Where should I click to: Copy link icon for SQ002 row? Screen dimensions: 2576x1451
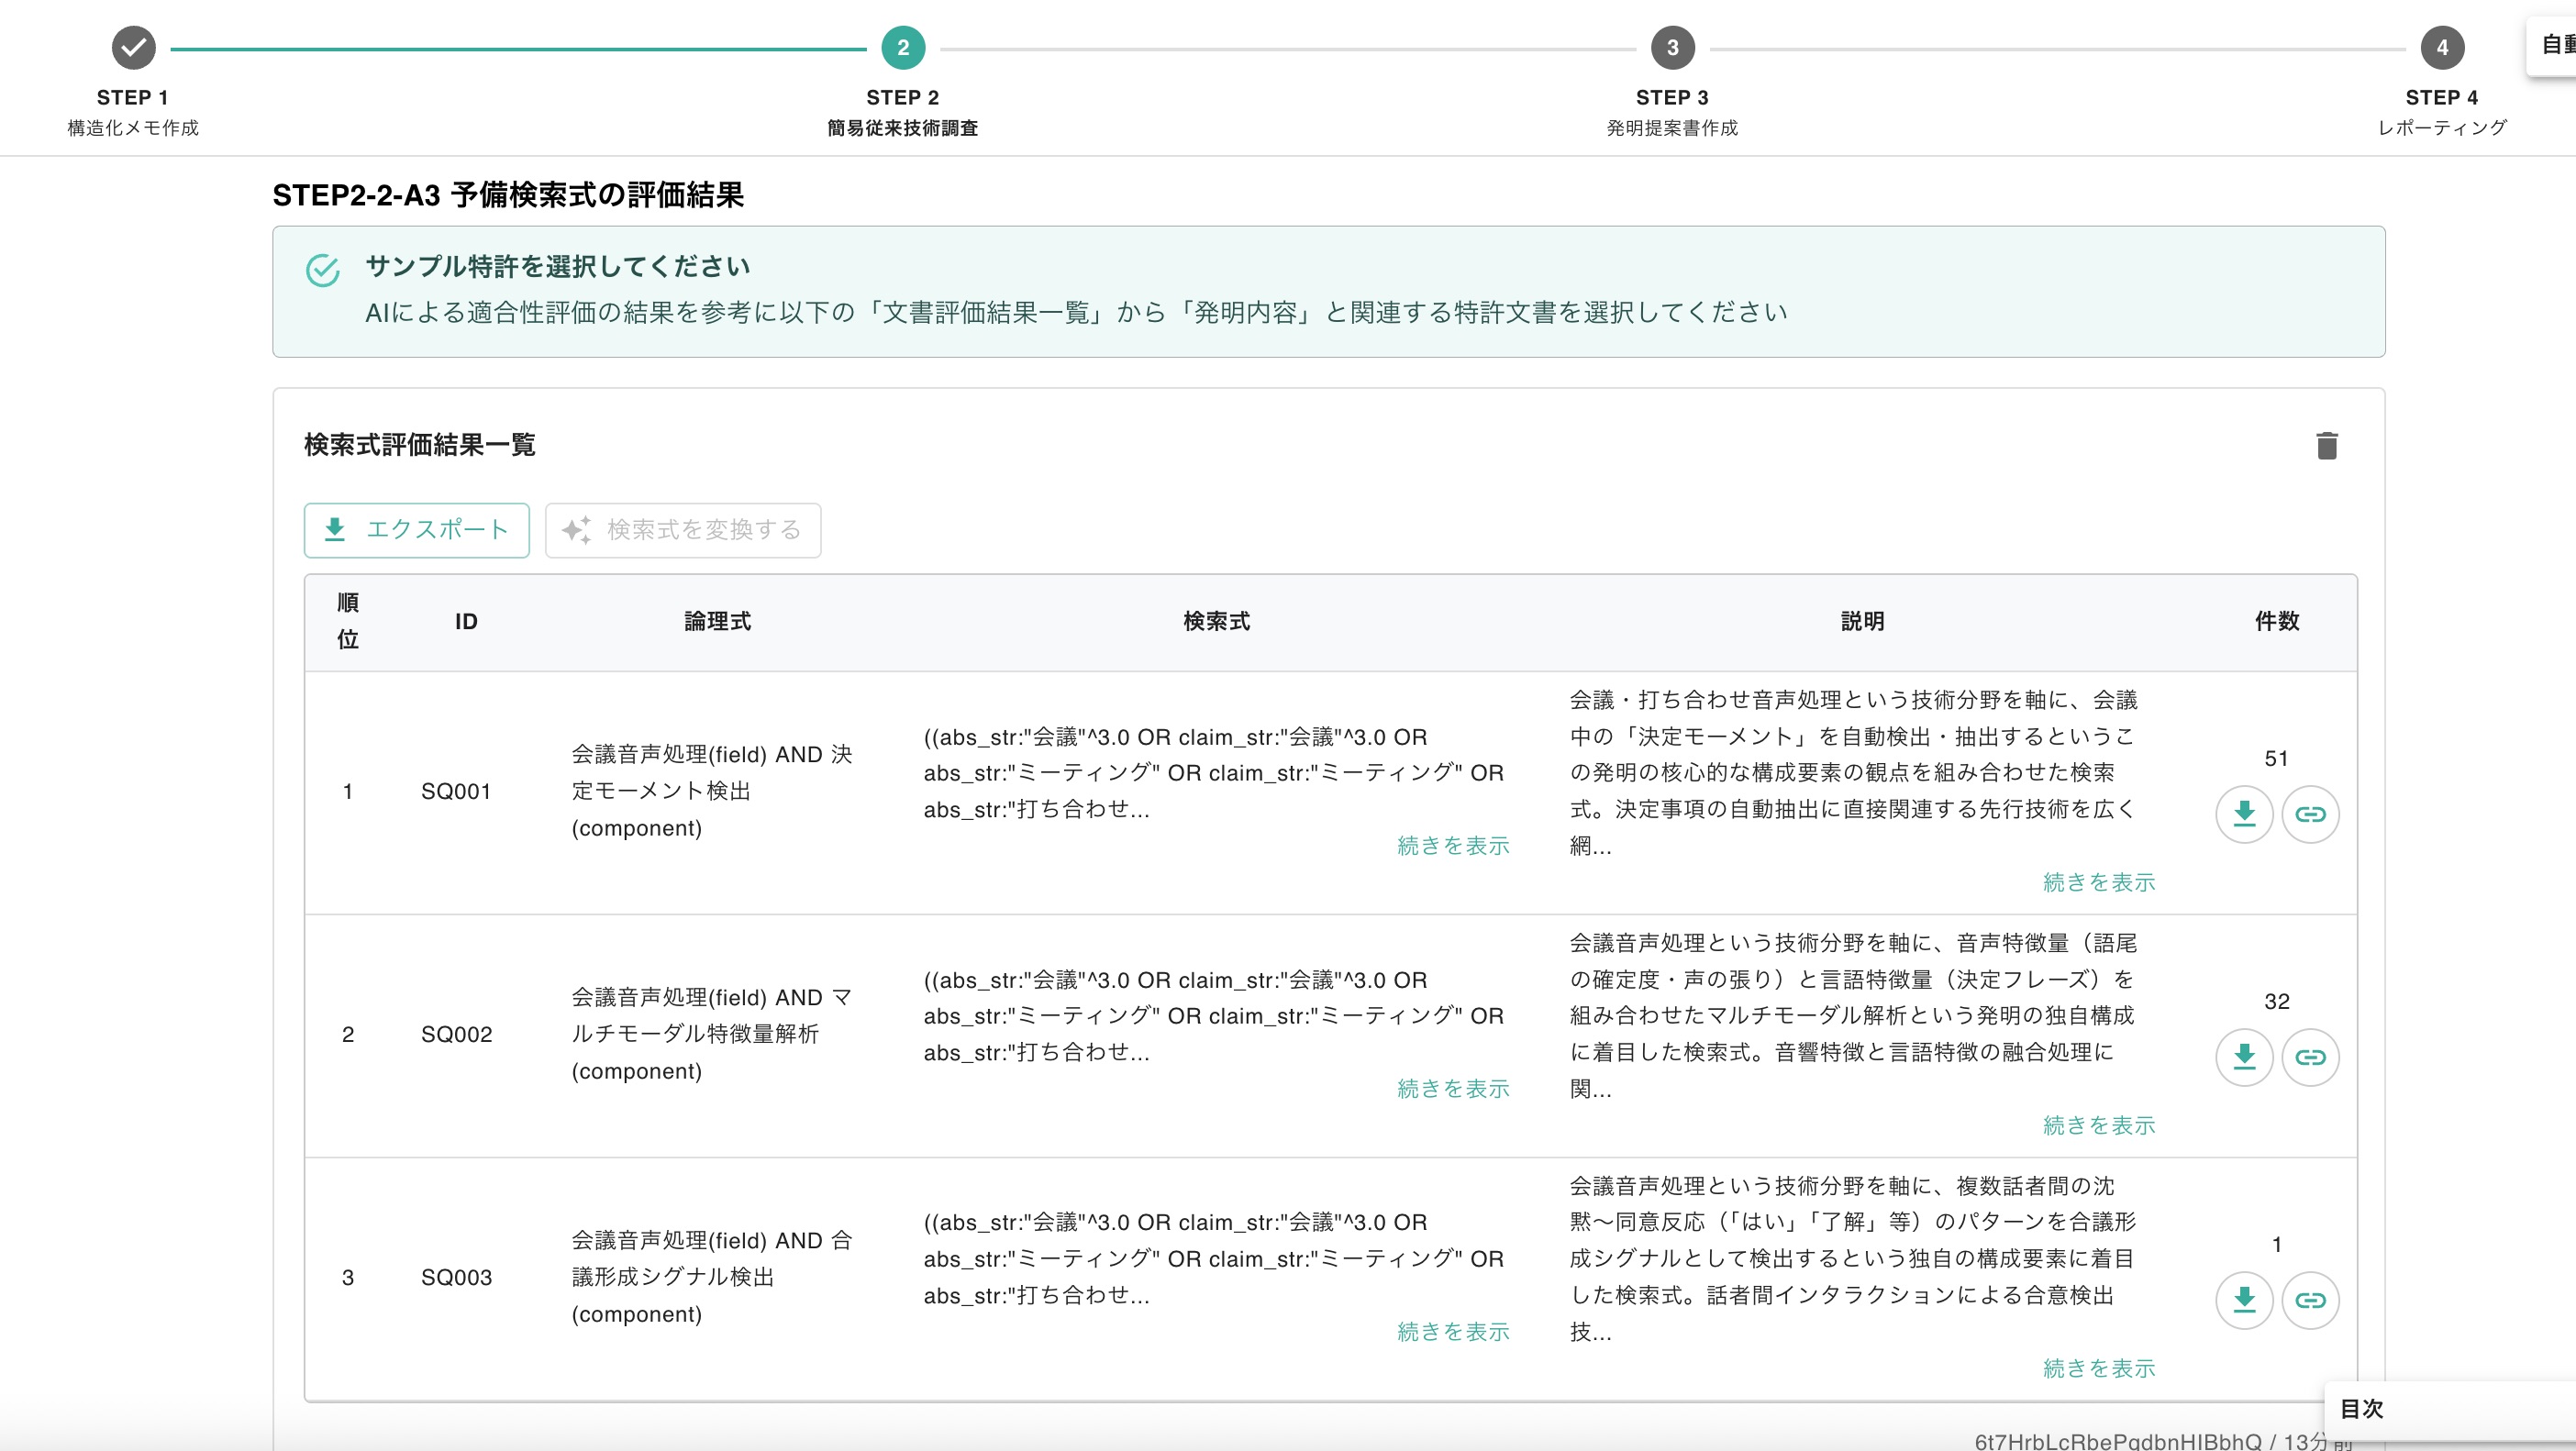pos(2309,1057)
